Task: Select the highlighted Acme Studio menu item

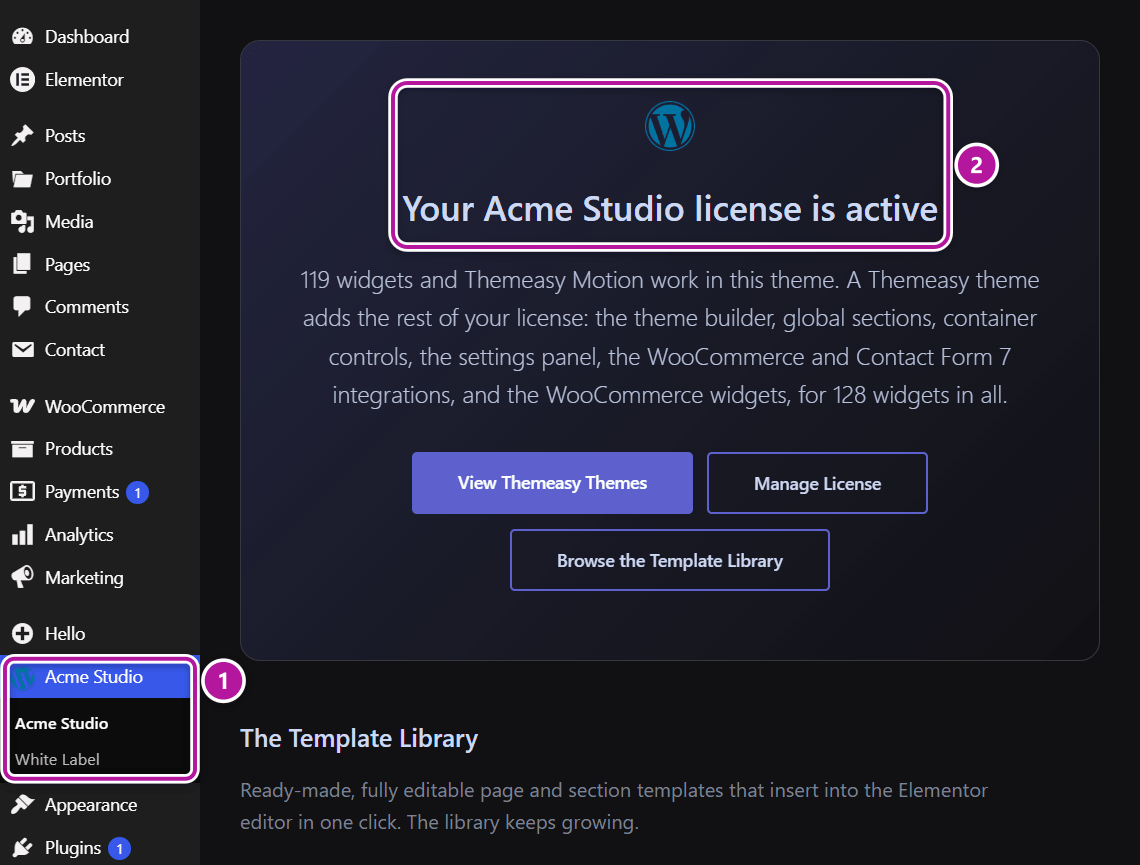Action: [x=100, y=677]
